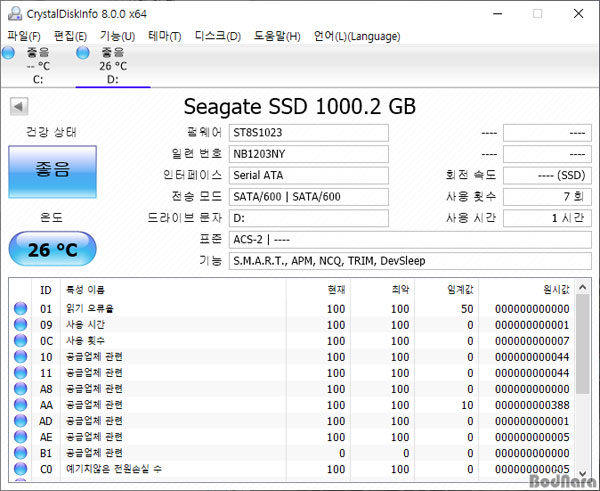The height and width of the screenshot is (491, 600).
Task: Click the interface field Serial ATA
Action: tap(309, 175)
